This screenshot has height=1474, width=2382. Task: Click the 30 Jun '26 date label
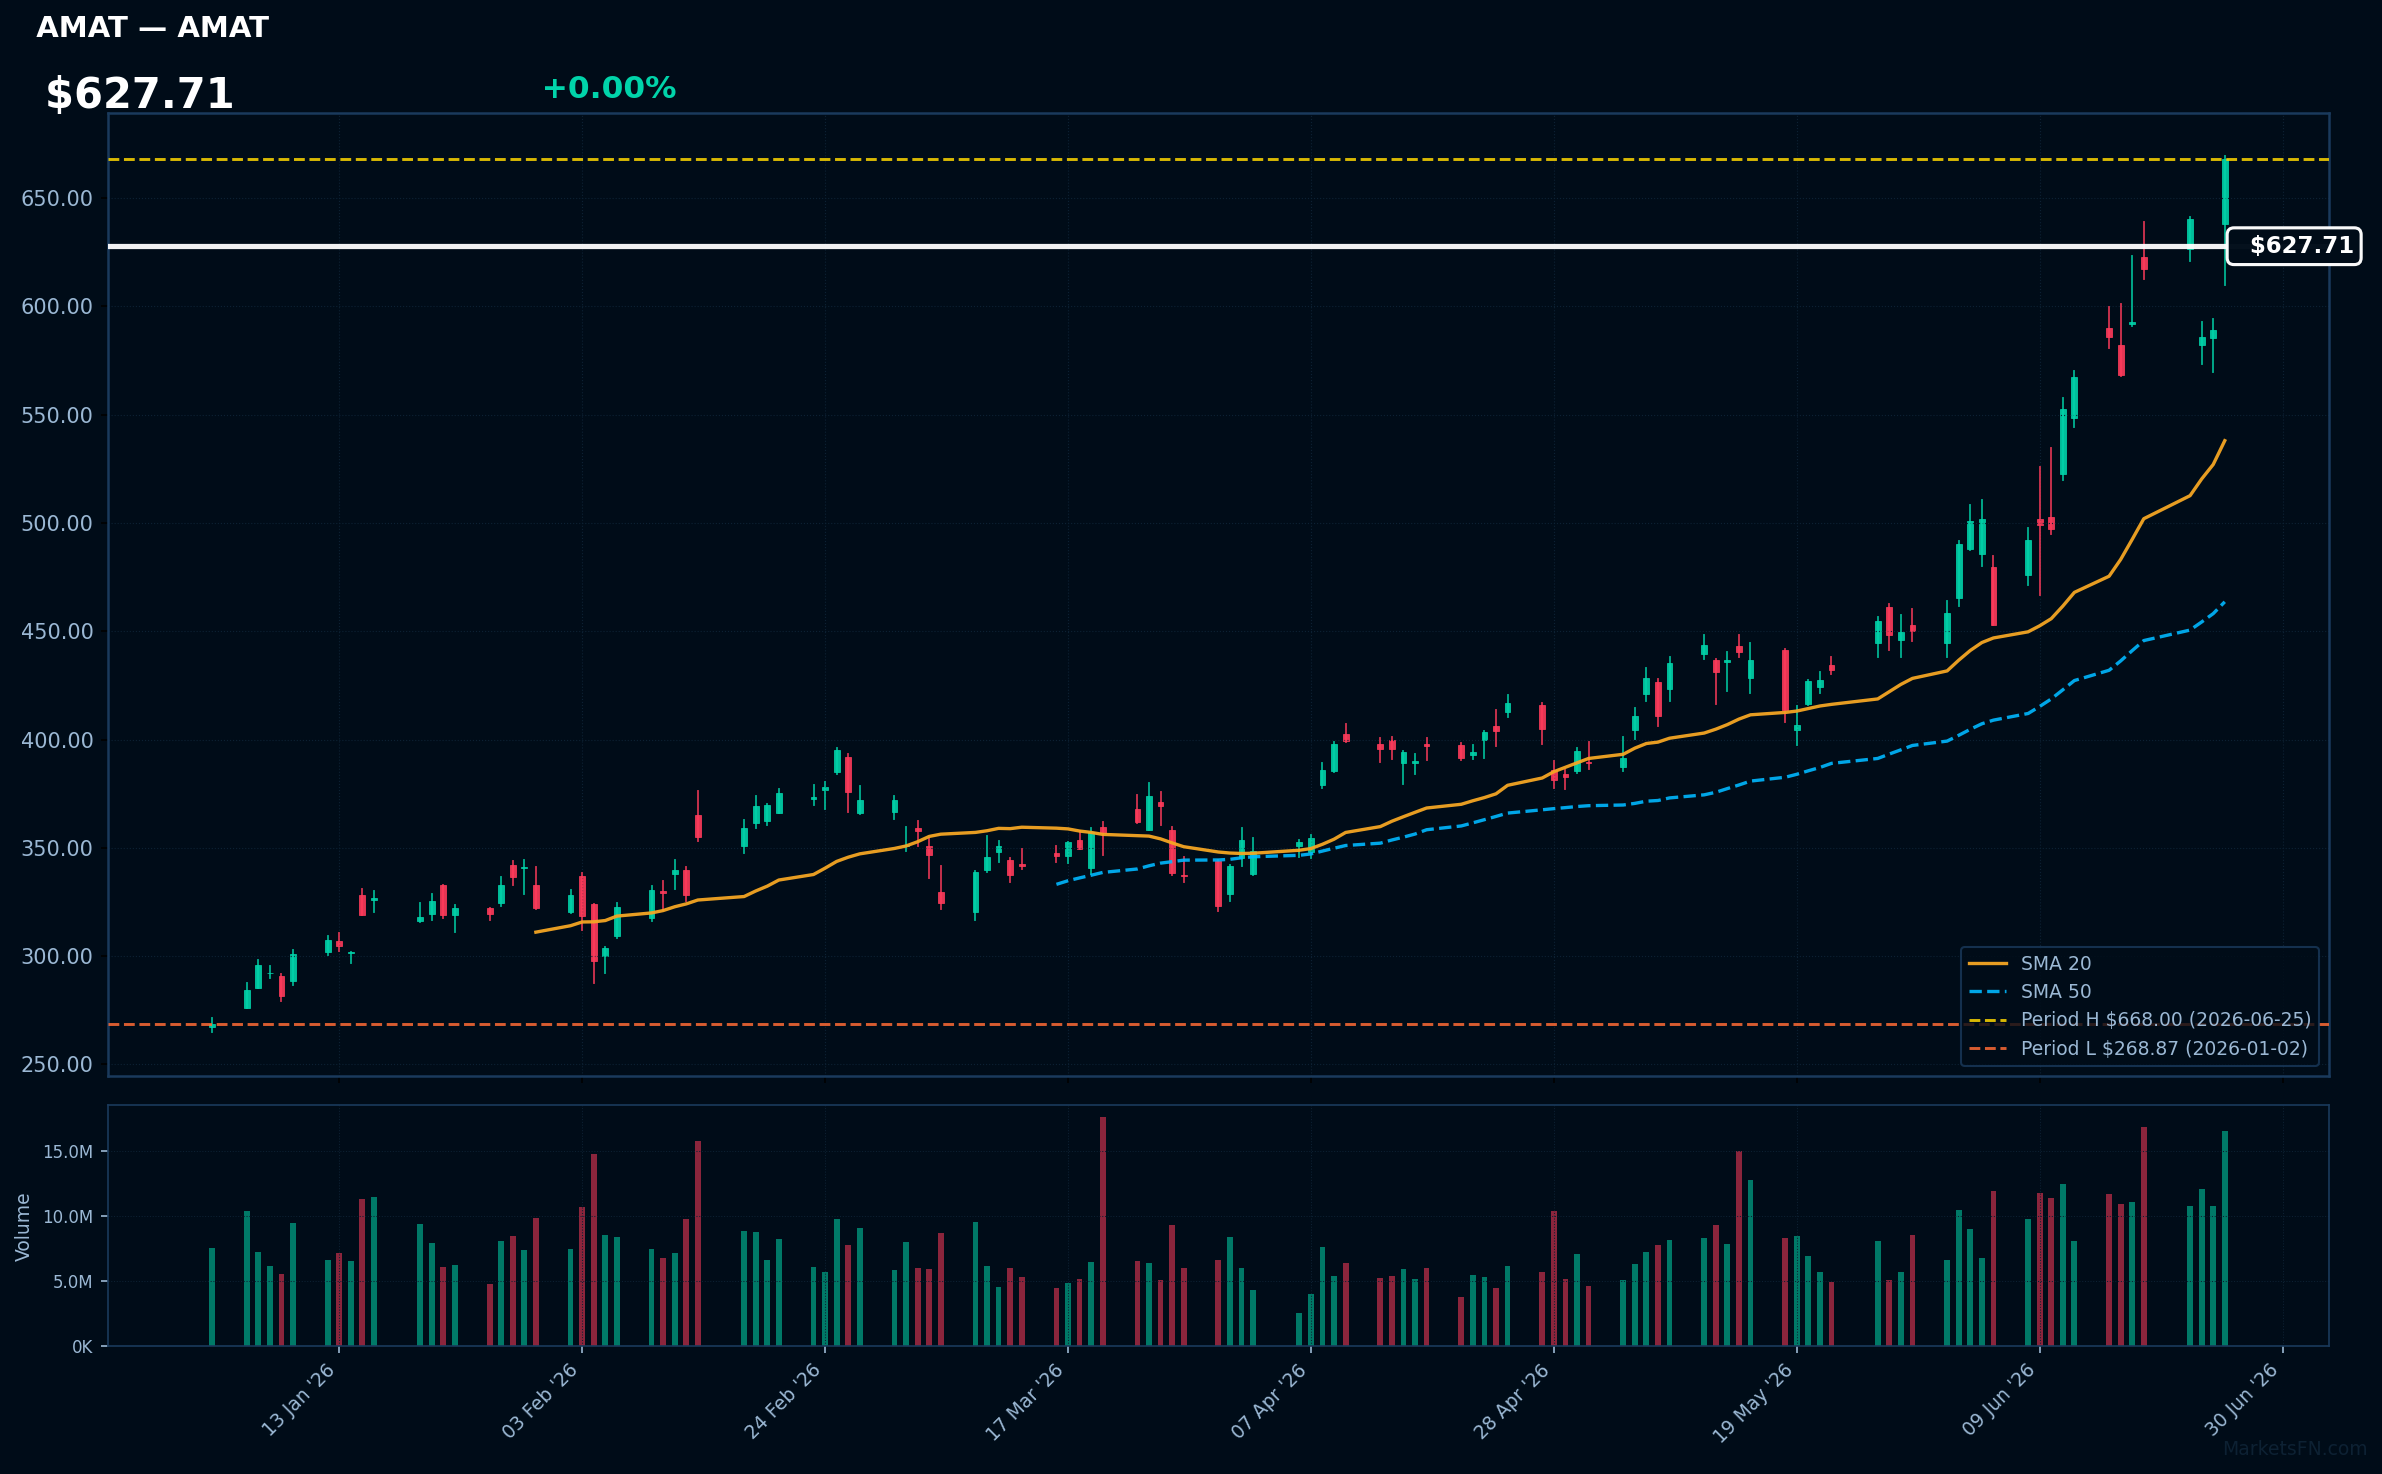(x=2242, y=1400)
